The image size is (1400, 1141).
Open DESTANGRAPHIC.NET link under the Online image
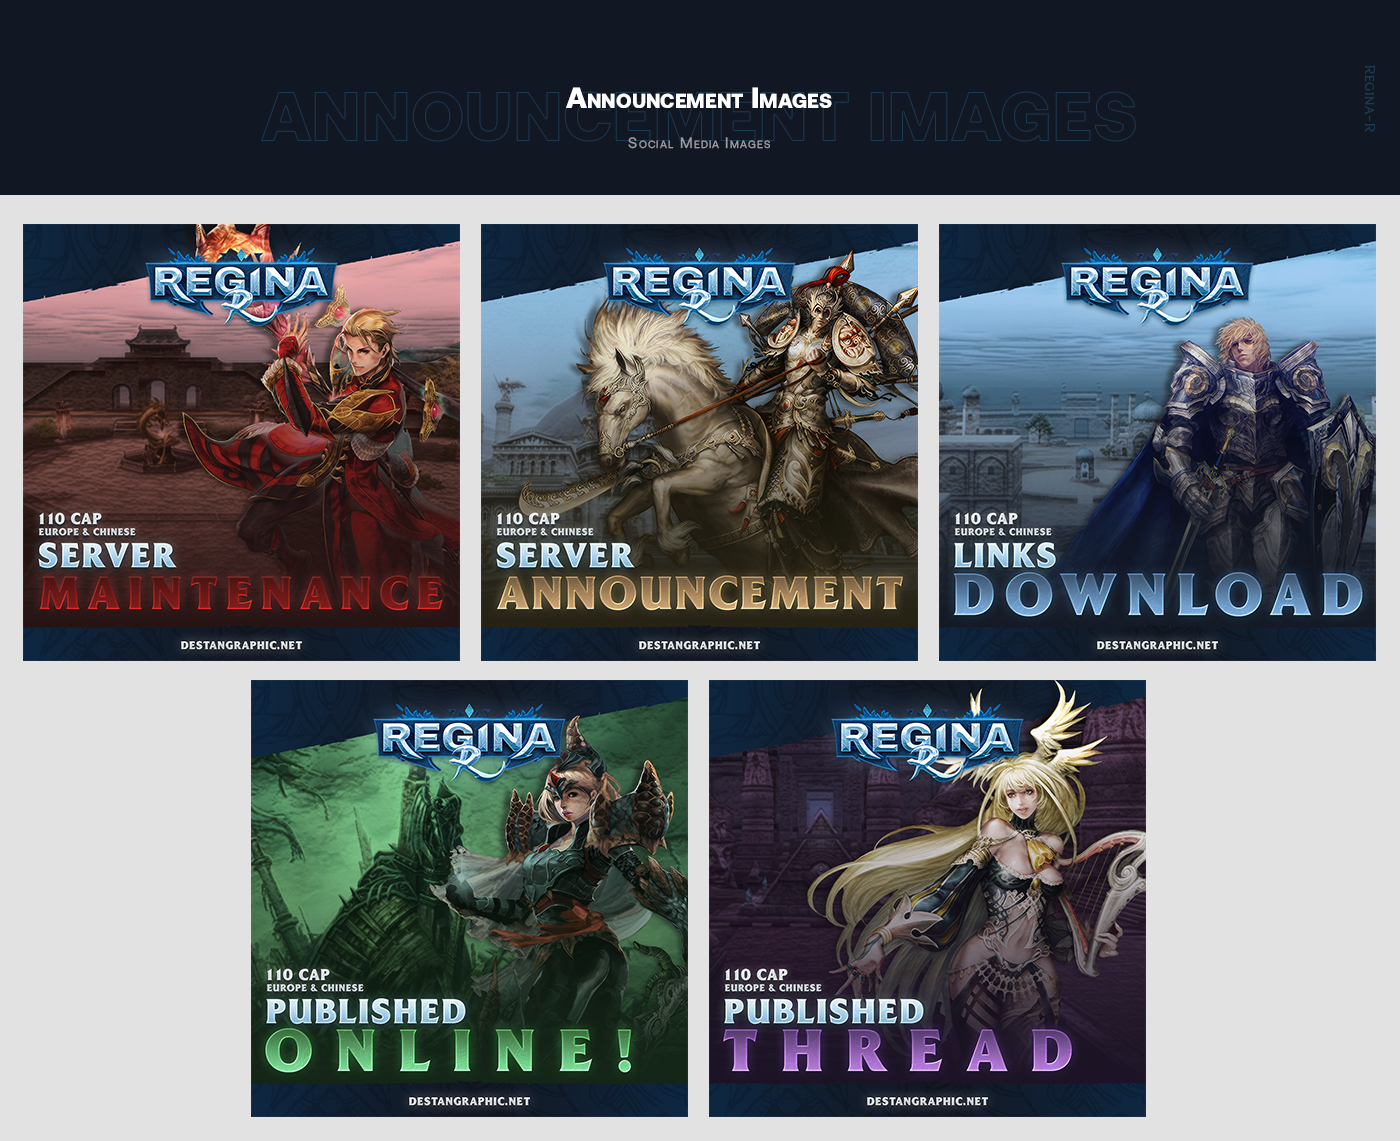[469, 1101]
